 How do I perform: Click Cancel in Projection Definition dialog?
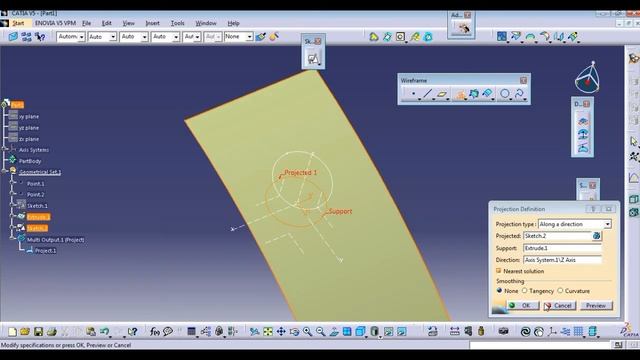pos(560,305)
